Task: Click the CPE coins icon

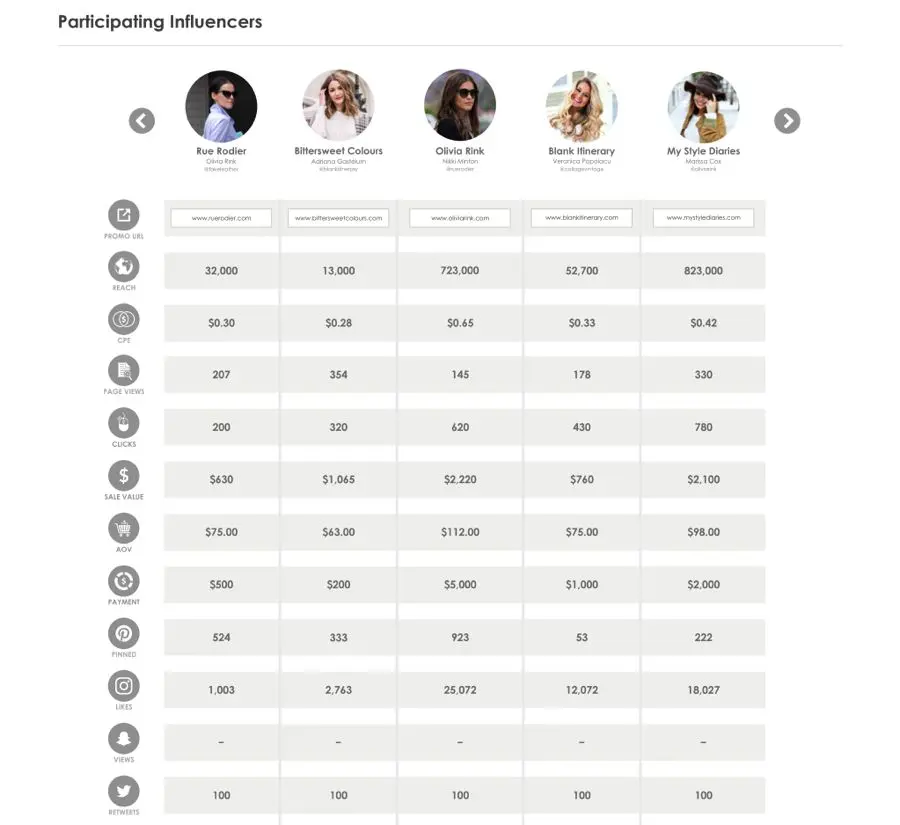Action: click(x=124, y=320)
